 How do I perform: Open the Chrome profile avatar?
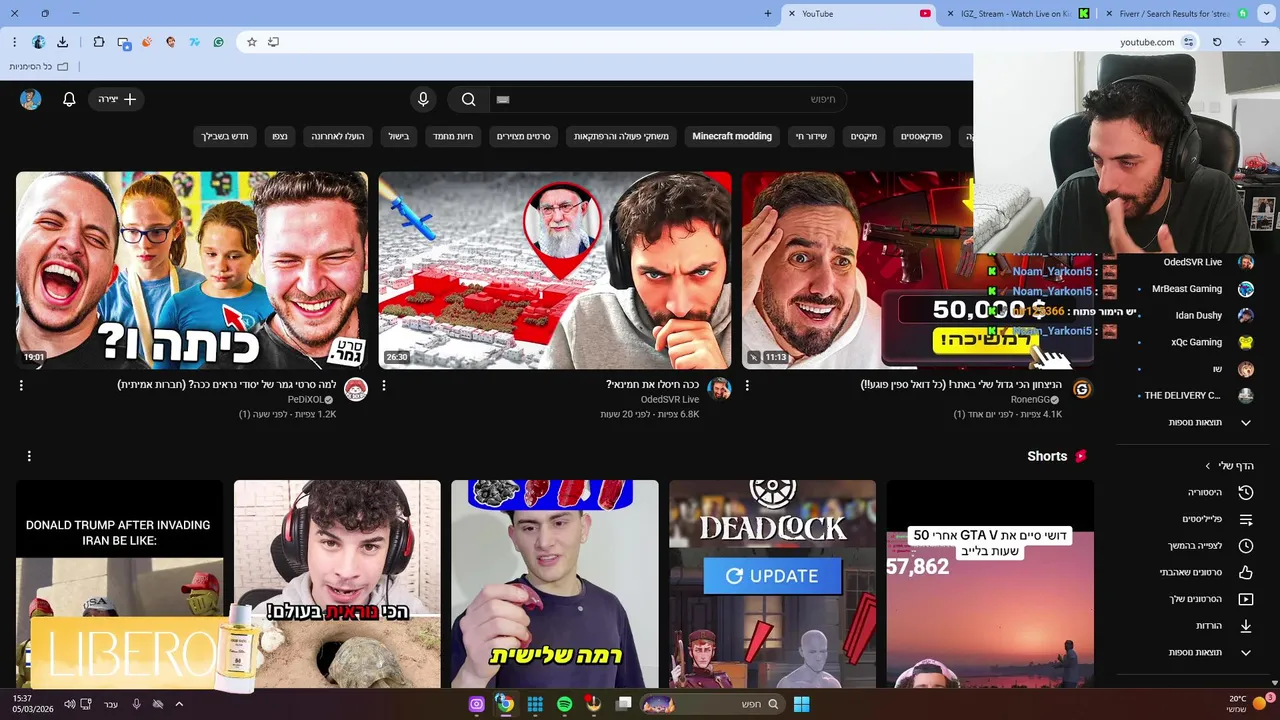tap(39, 42)
